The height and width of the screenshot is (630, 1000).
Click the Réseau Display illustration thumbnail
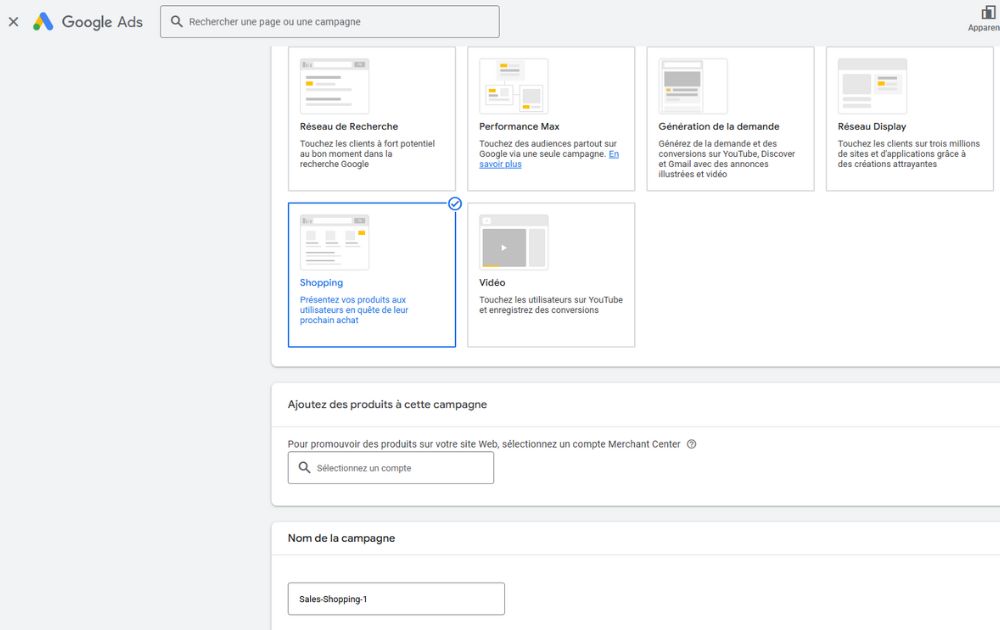(x=872, y=86)
